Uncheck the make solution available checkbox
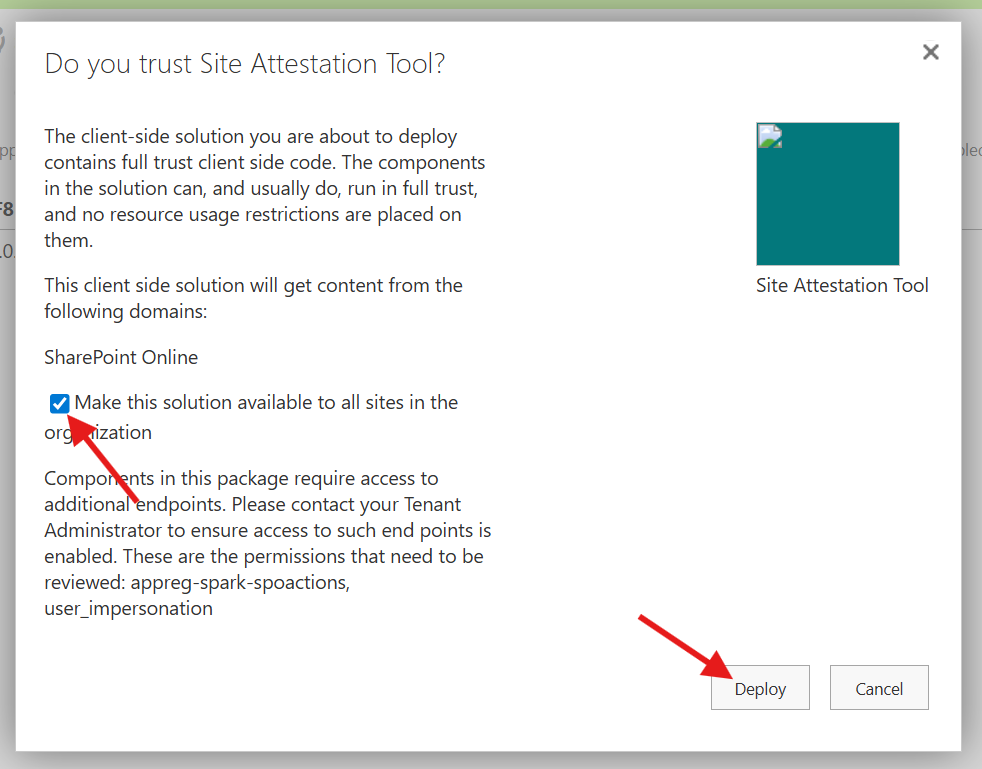Screen dimensions: 982x769 click(60, 403)
